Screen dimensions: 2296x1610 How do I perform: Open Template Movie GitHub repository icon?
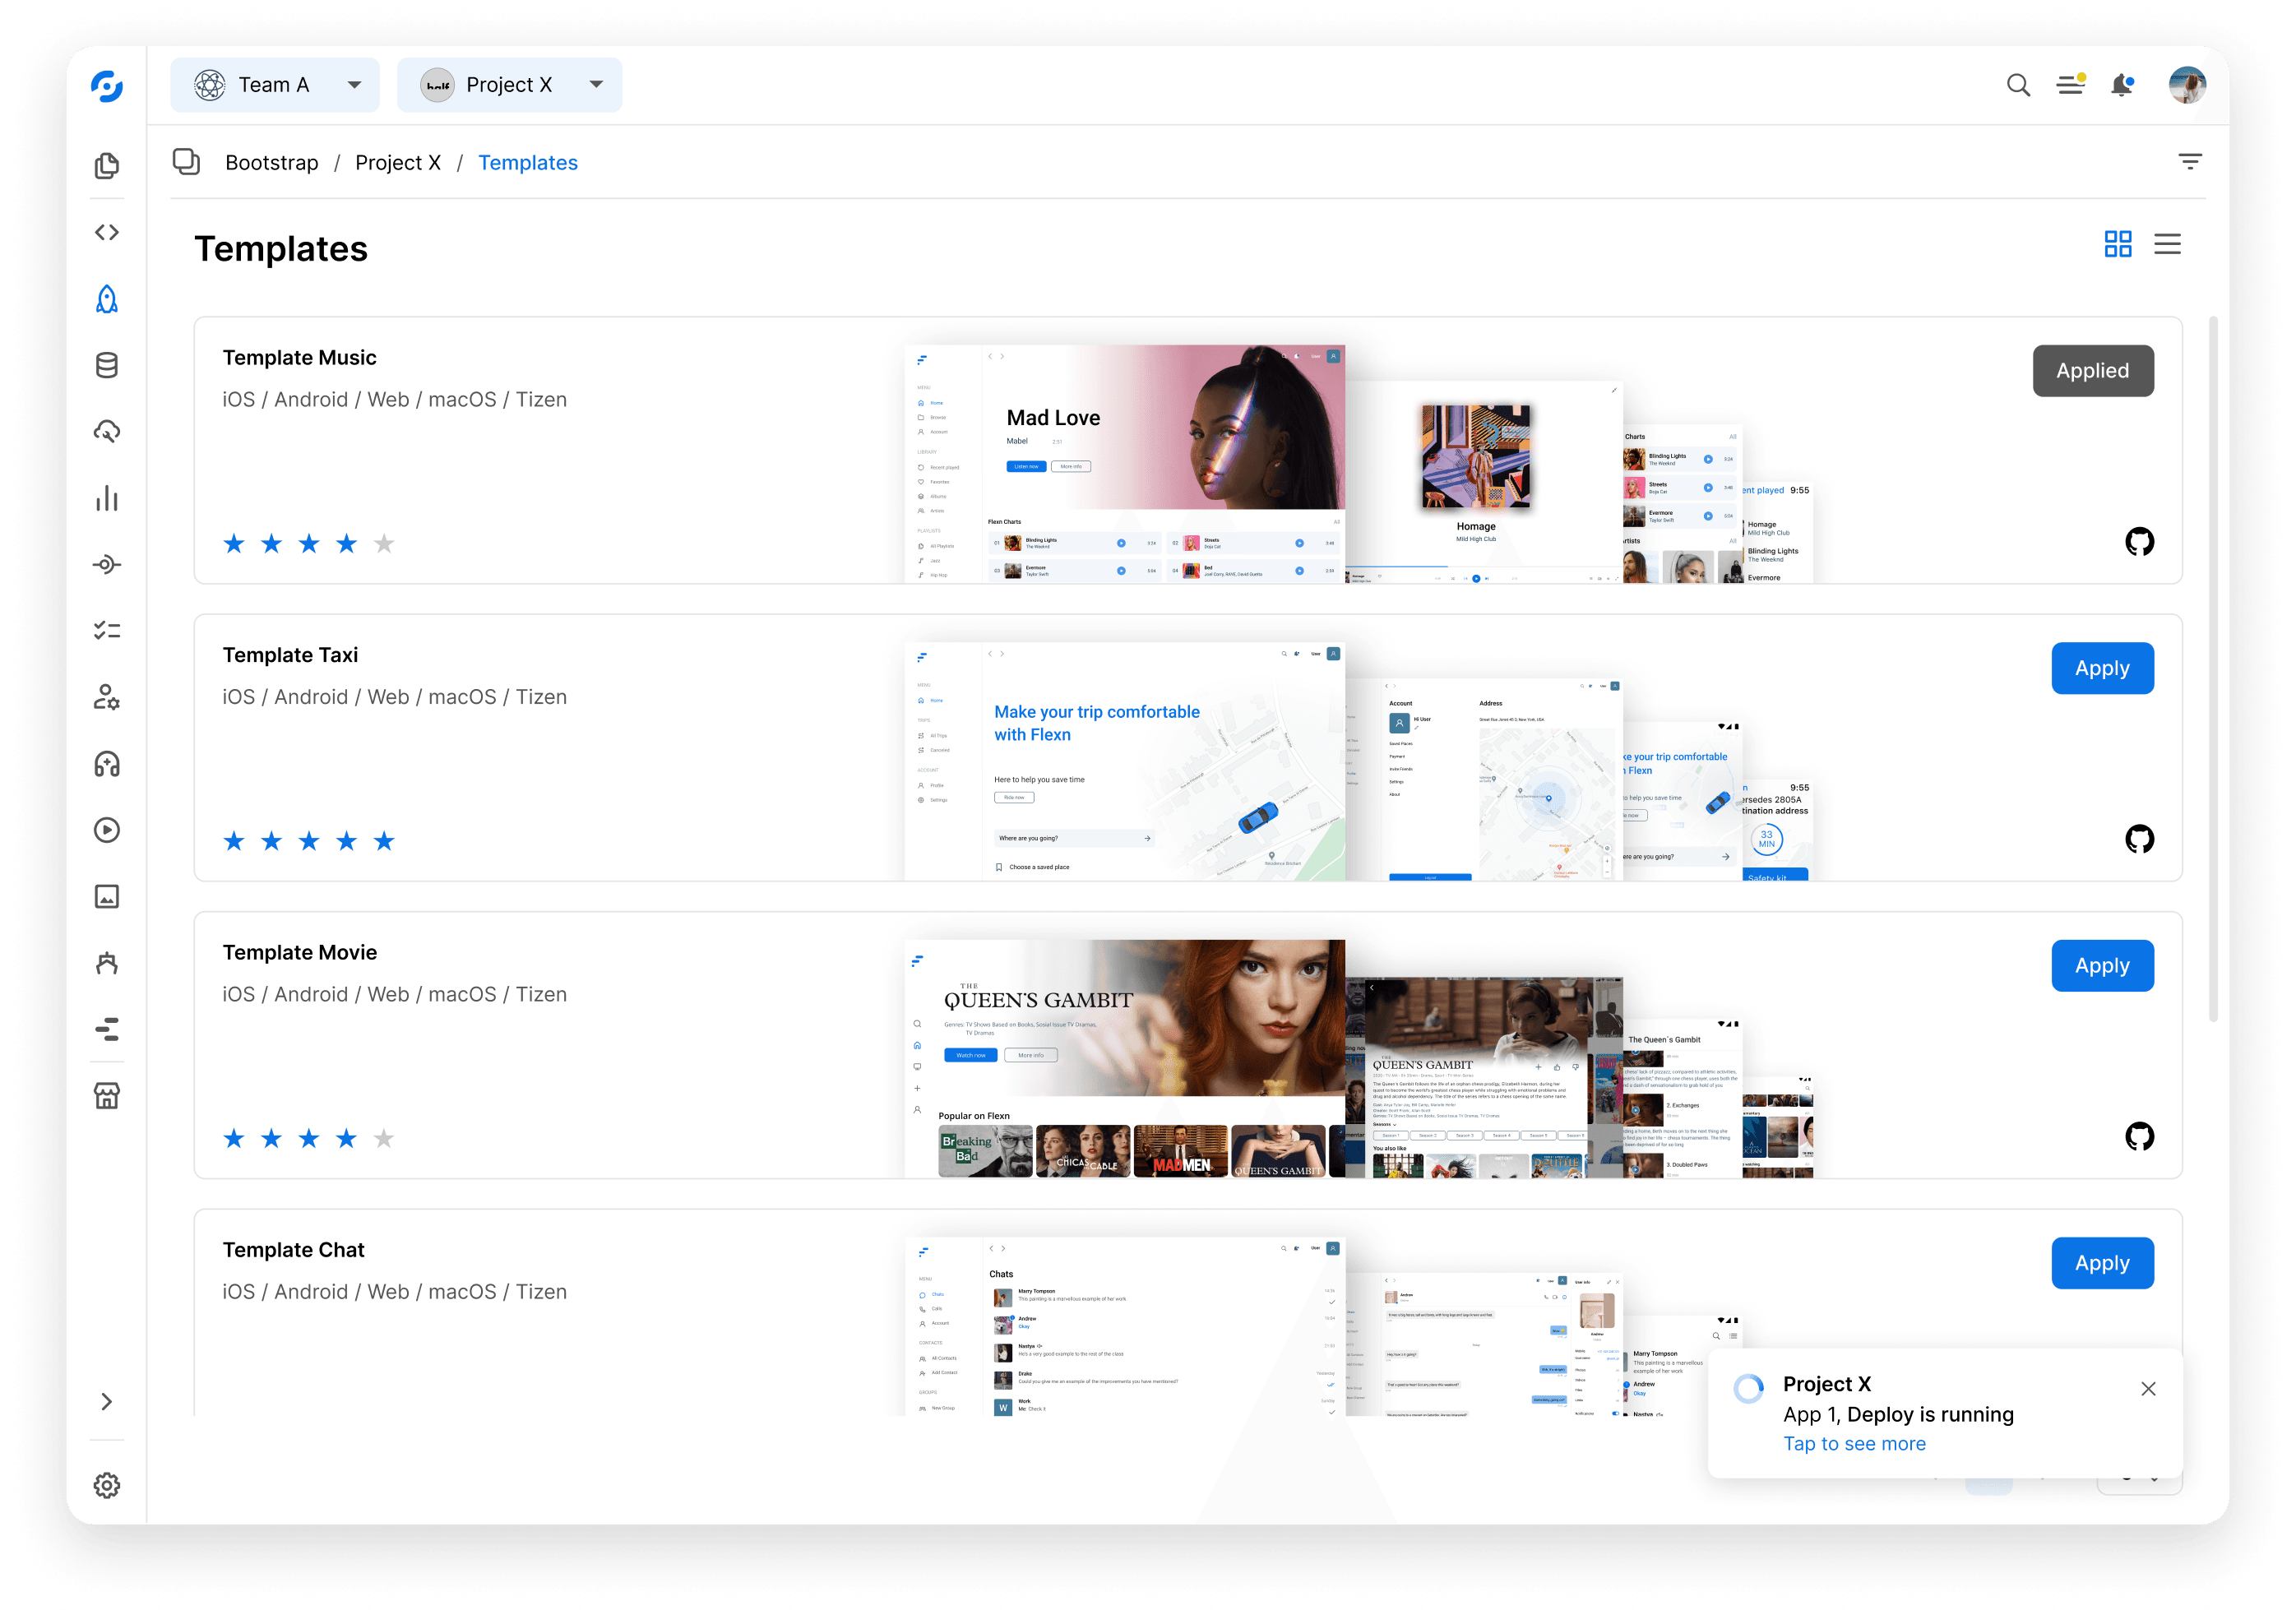(2139, 1136)
